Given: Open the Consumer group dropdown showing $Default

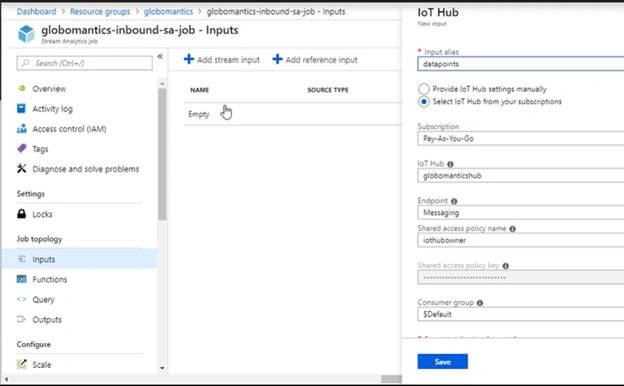Looking at the screenshot, I should [x=521, y=314].
